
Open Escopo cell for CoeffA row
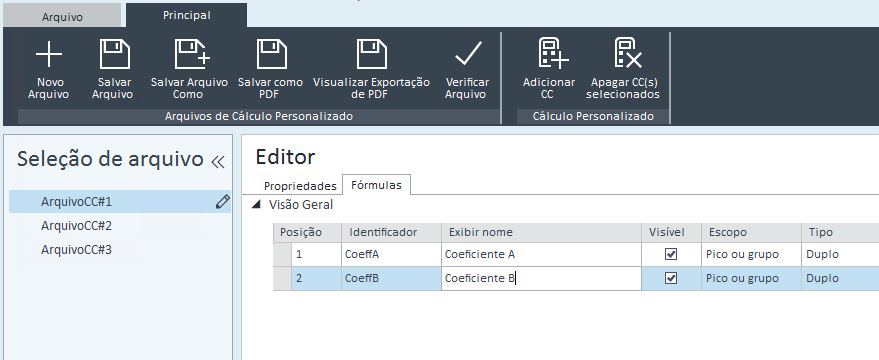point(751,255)
